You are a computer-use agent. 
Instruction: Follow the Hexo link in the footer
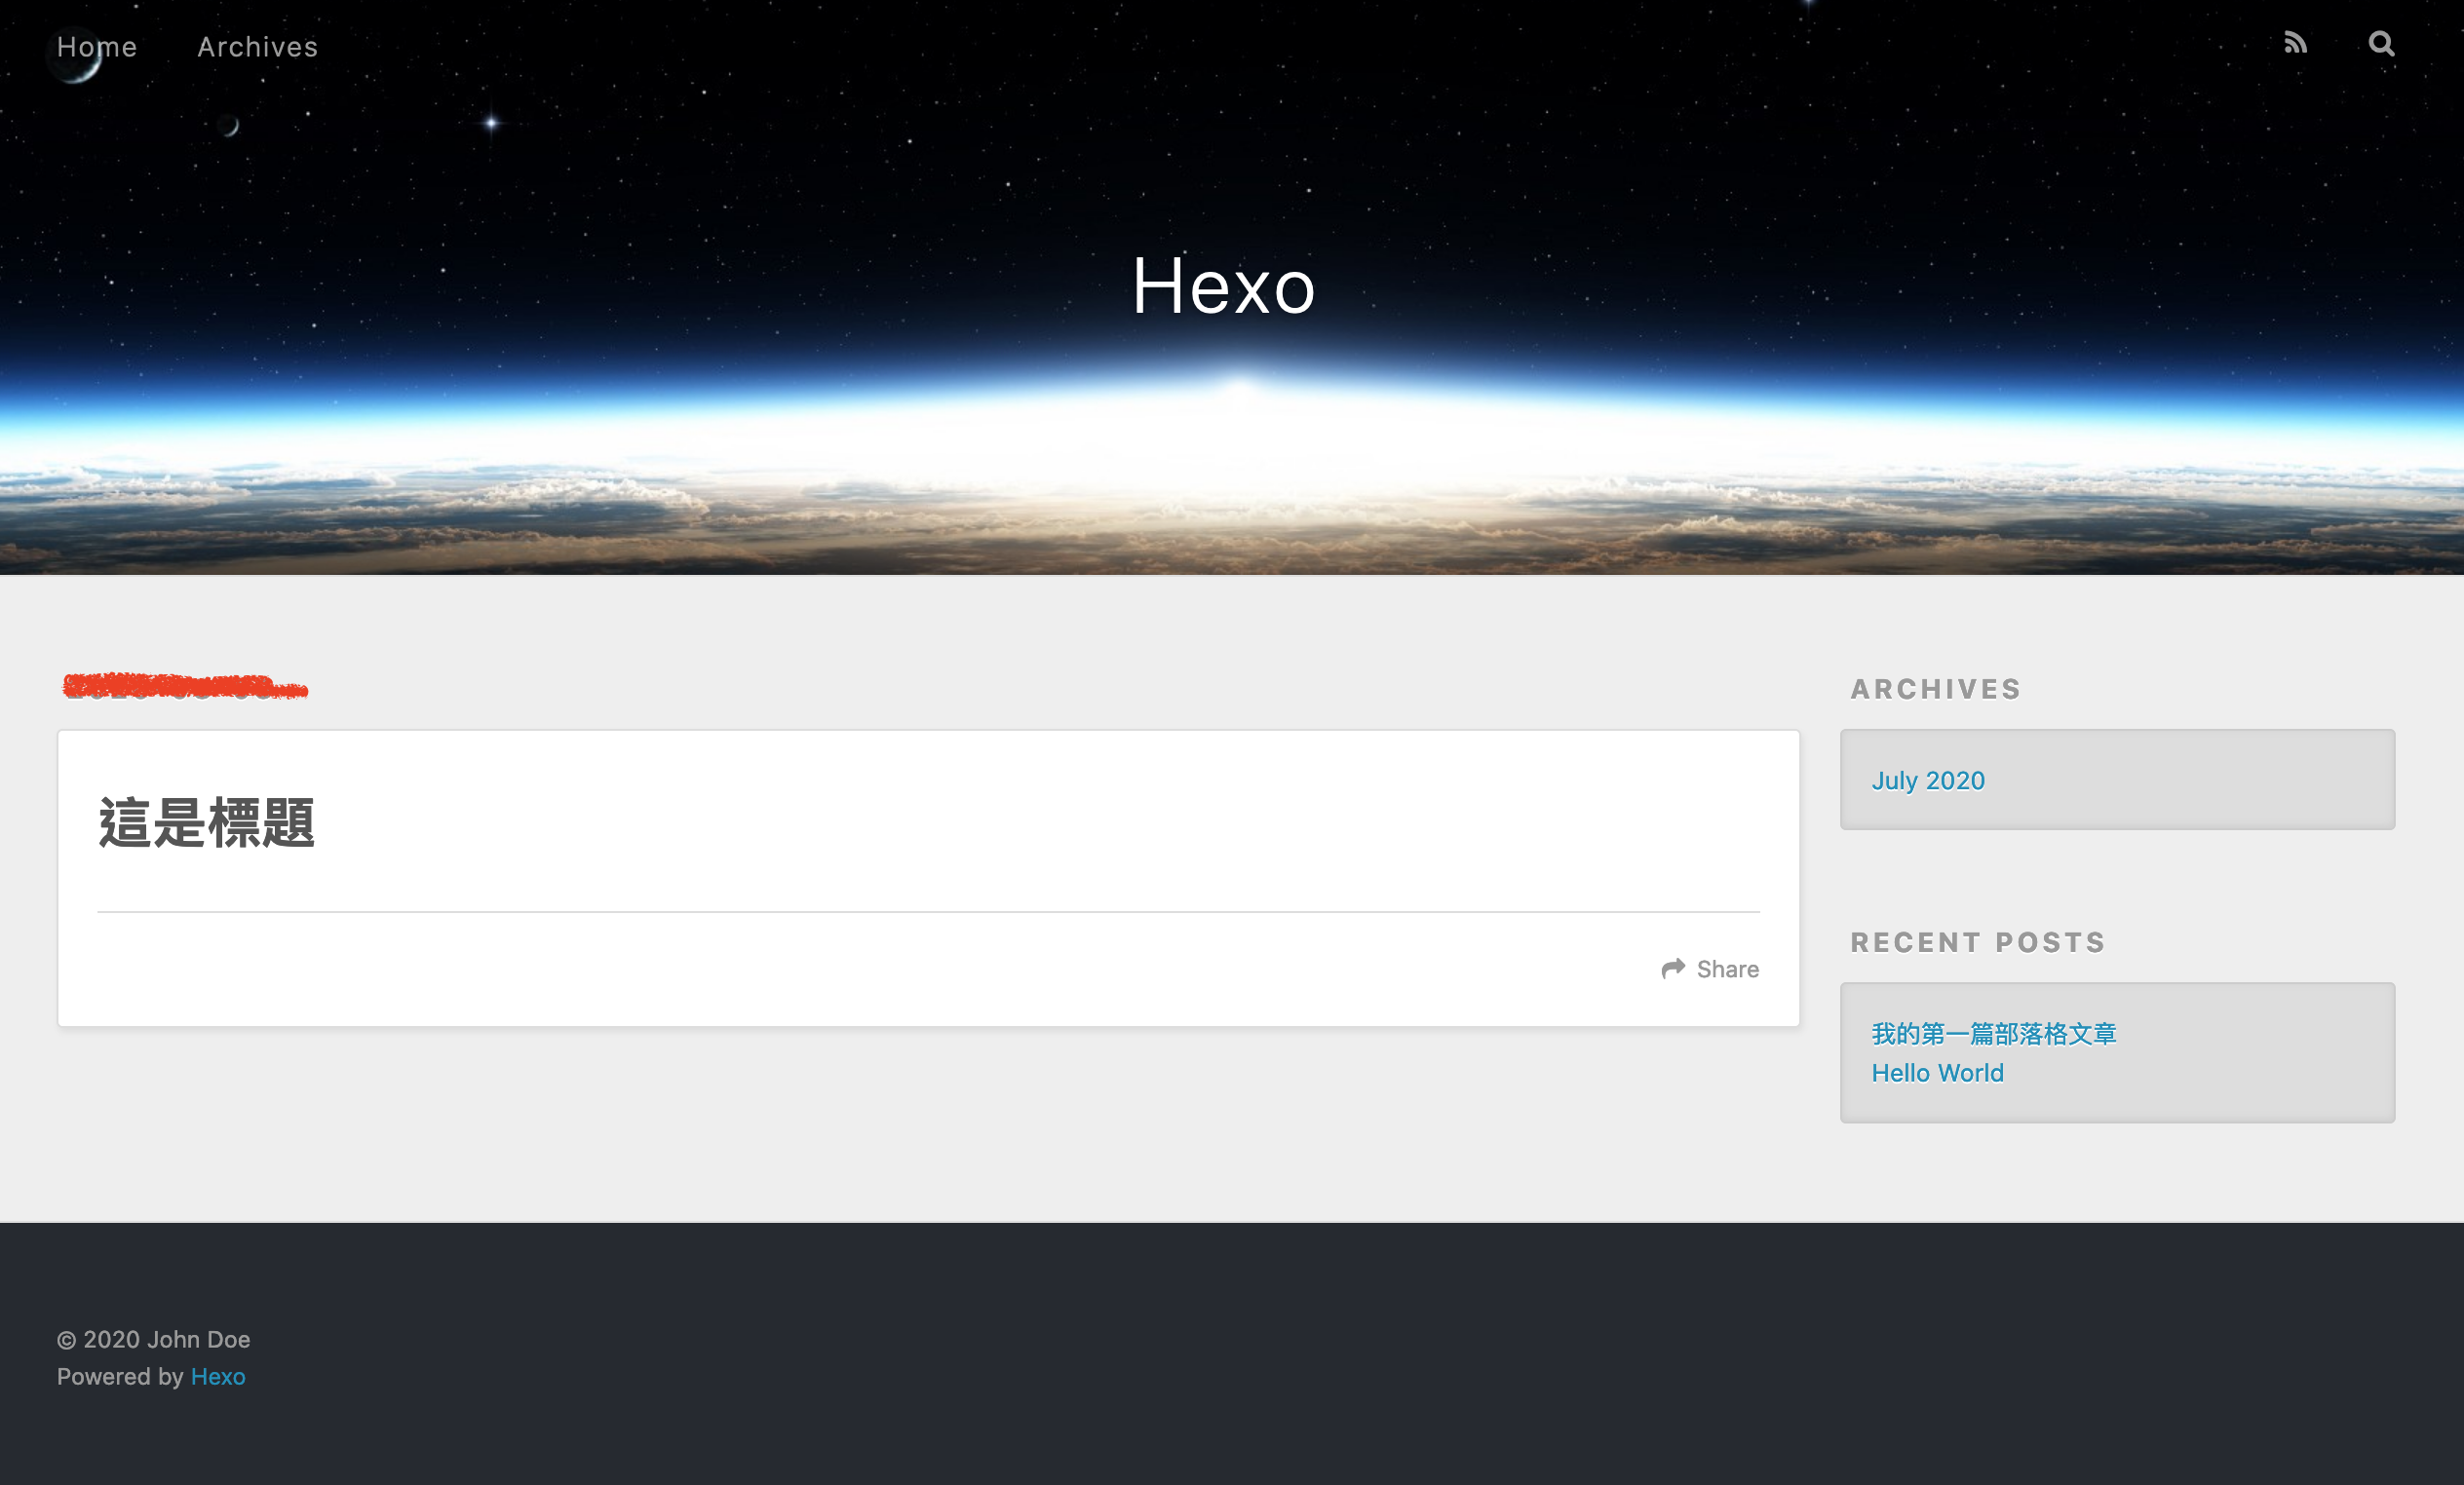218,1377
